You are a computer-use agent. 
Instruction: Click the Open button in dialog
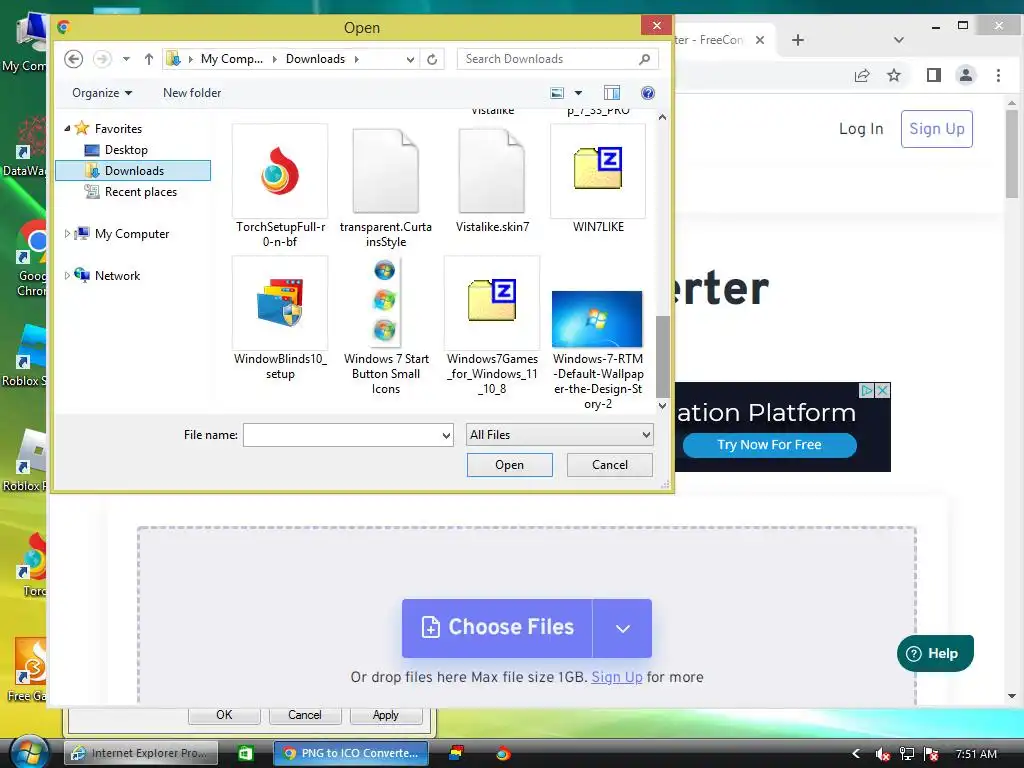(509, 465)
